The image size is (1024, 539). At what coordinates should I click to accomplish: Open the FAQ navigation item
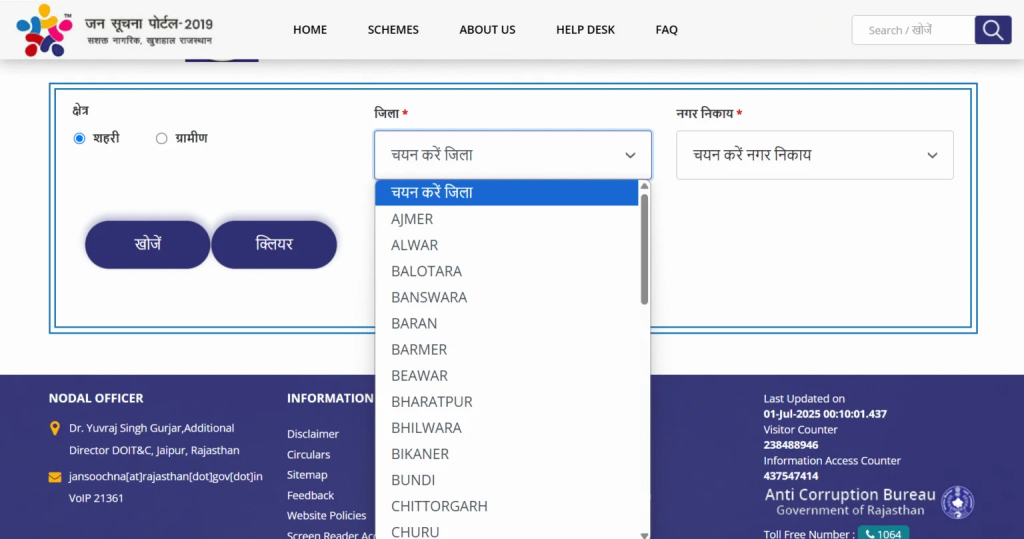point(666,30)
